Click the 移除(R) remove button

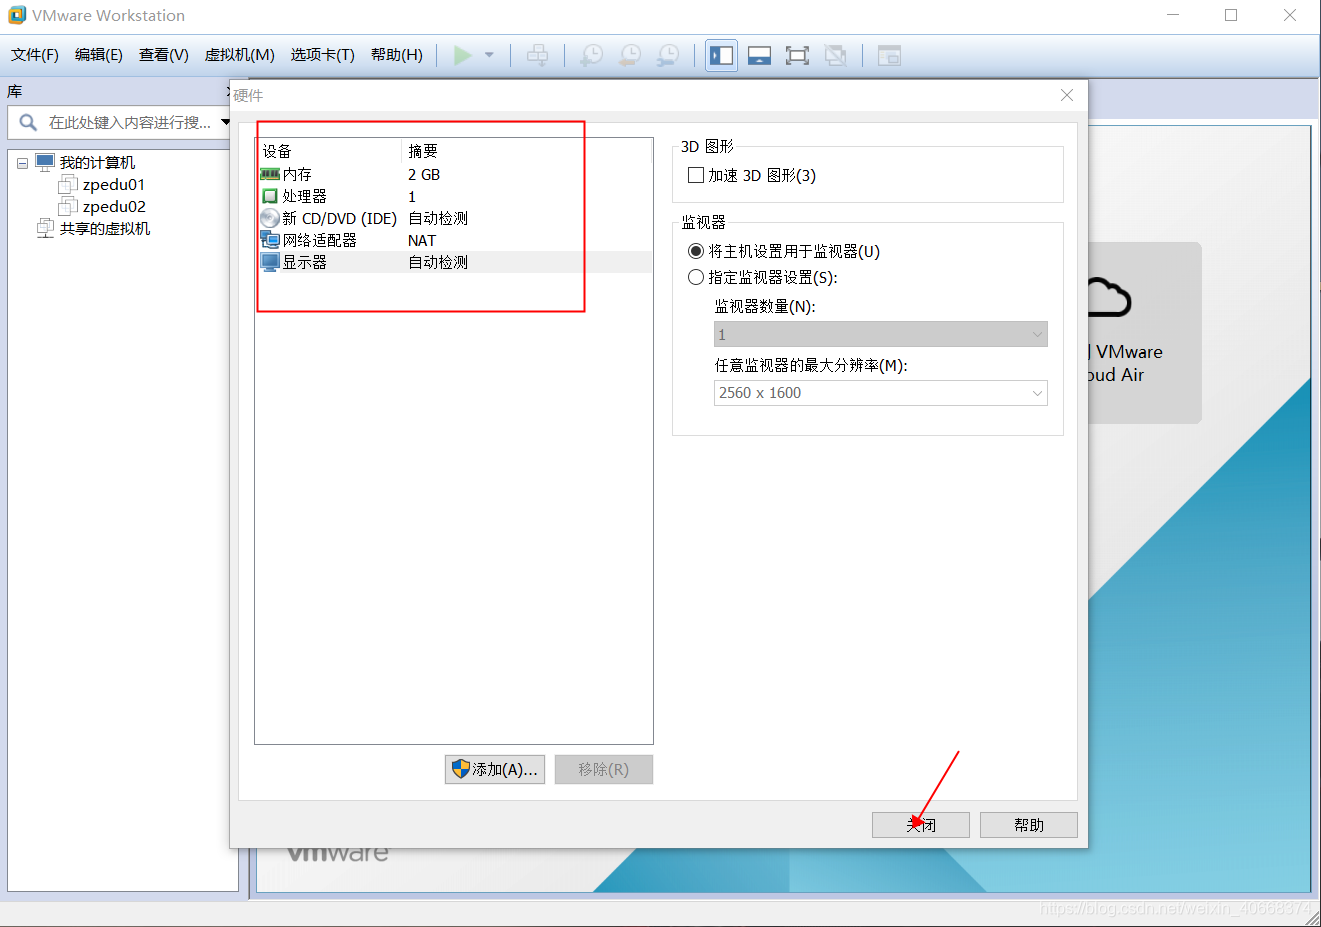tap(604, 769)
